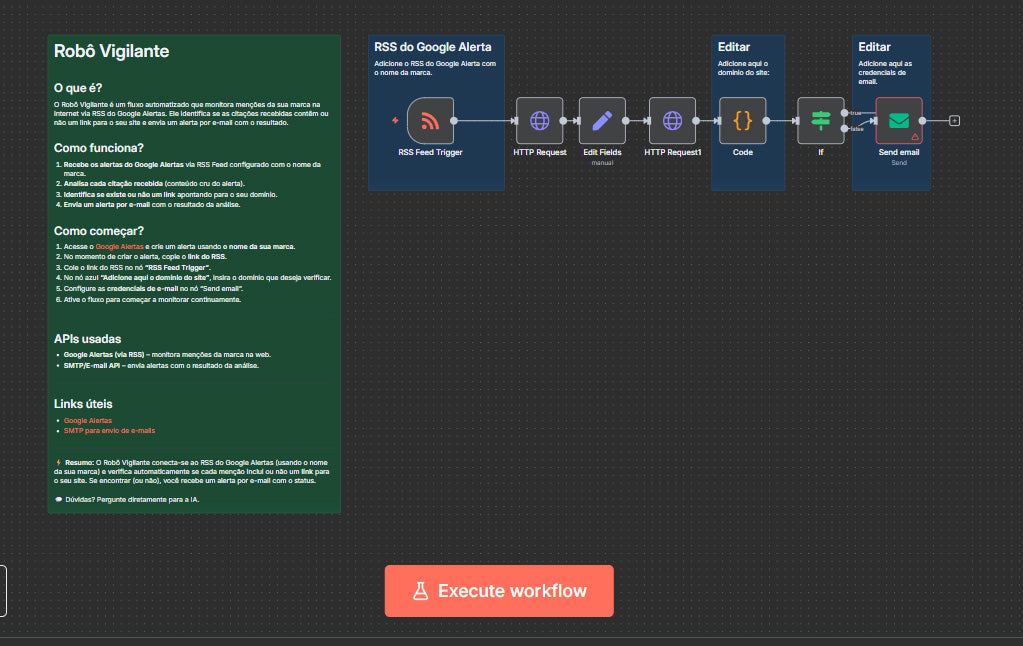1023x646 pixels.
Task: Select the Robô Vigilante sticky note title
Action: point(111,51)
